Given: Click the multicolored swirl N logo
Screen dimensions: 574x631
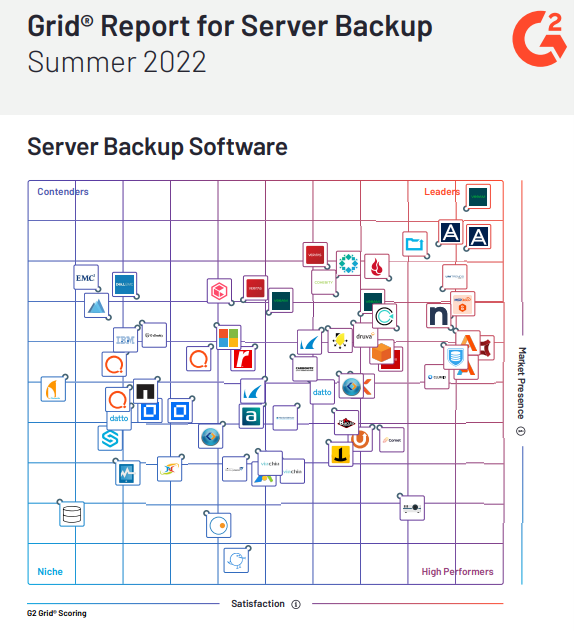Looking at the screenshot, I should click(169, 469).
